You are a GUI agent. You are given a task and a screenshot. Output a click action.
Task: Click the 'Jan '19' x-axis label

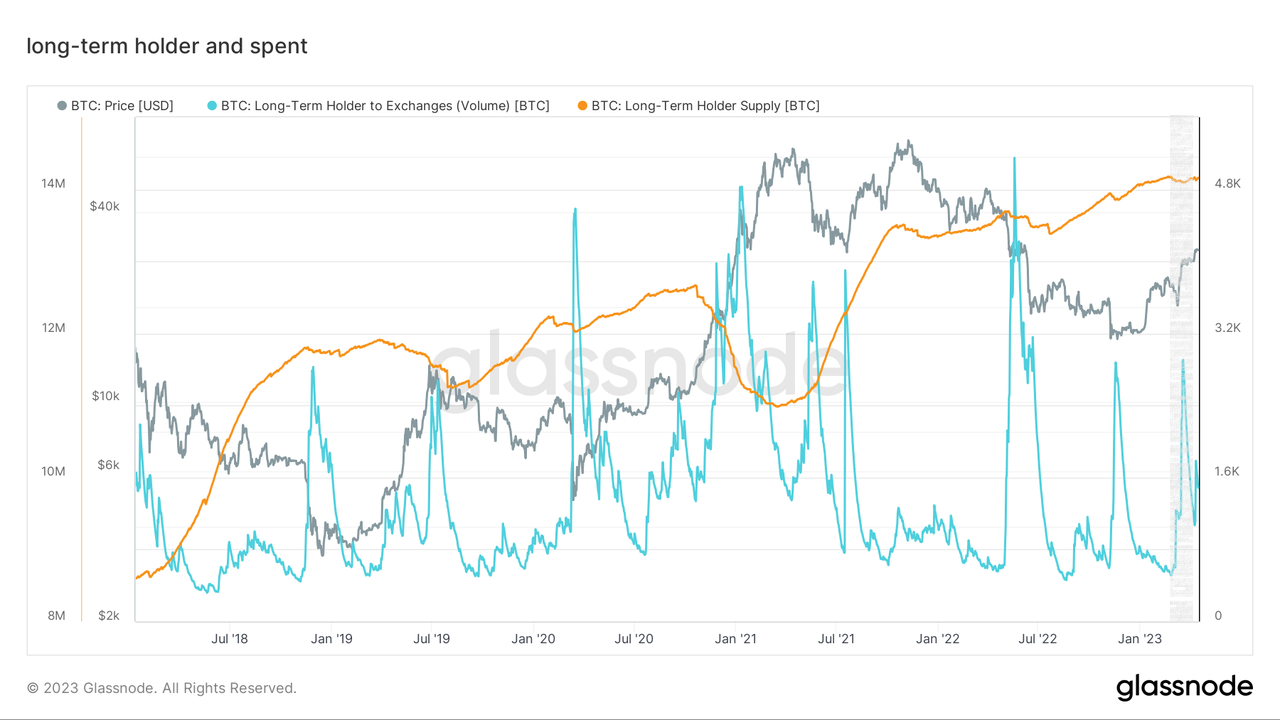coord(331,638)
